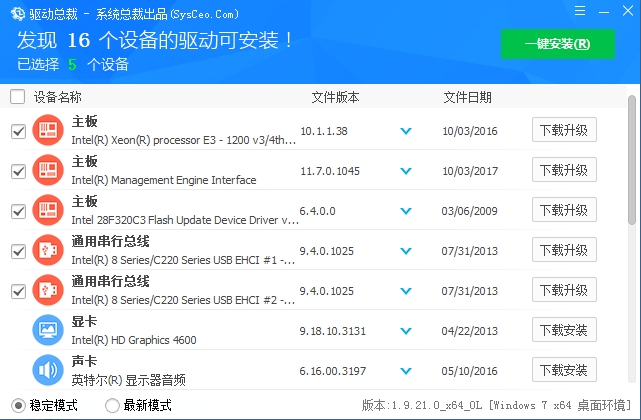Click the 声卡 category label
The height and width of the screenshot is (420, 641).
point(84,361)
